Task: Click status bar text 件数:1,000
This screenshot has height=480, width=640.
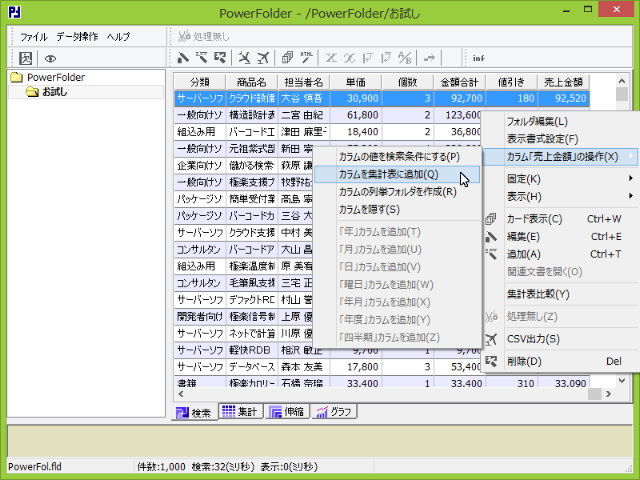Action: pos(161,467)
